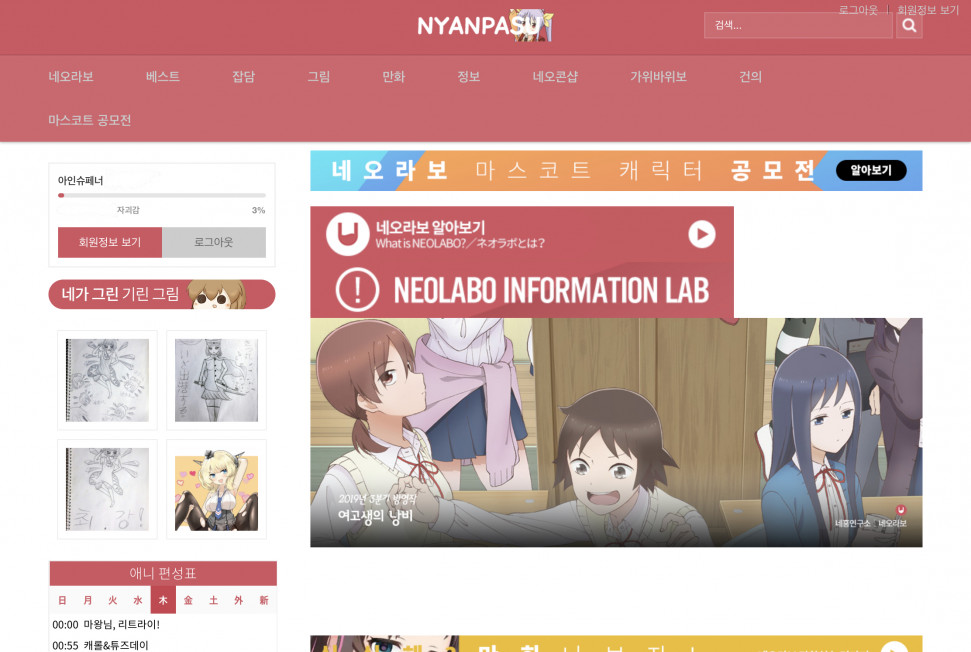Open the 만화 menu item
The width and height of the screenshot is (971, 652).
394,77
